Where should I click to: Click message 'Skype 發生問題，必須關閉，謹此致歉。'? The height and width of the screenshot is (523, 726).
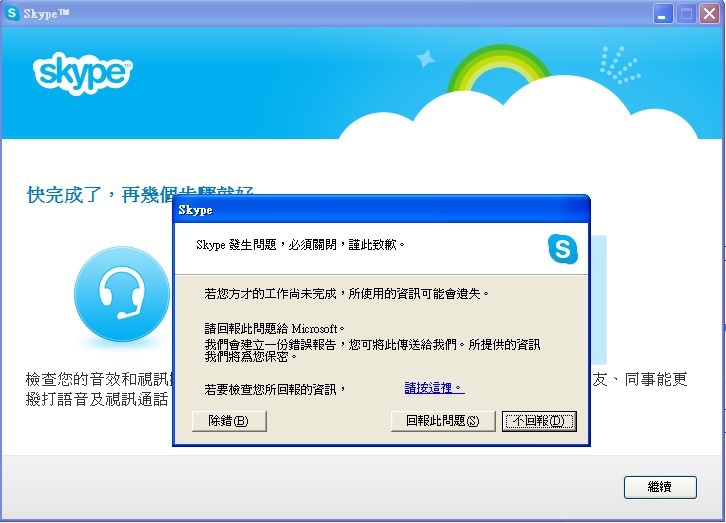[300, 244]
